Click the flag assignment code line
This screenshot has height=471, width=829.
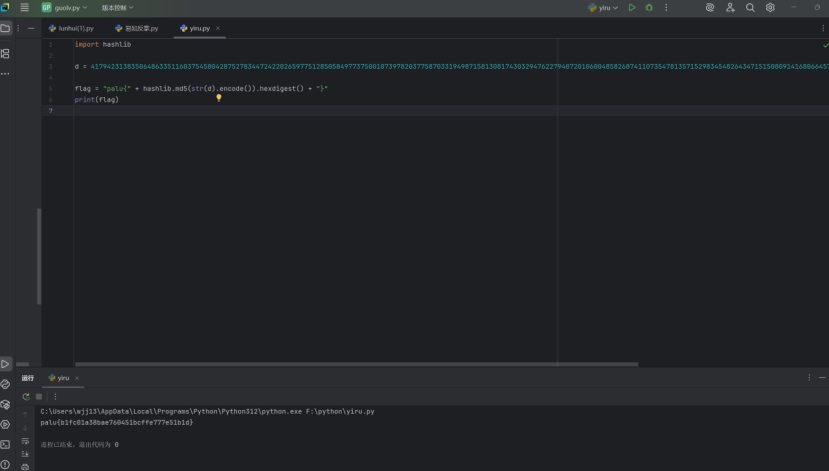tap(201, 88)
